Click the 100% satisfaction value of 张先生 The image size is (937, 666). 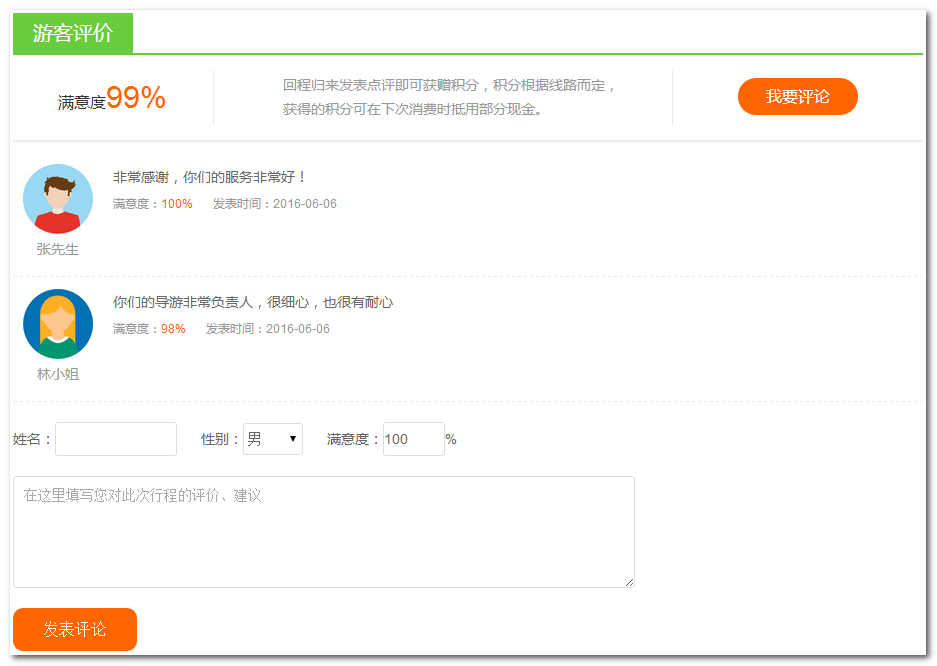(x=177, y=204)
